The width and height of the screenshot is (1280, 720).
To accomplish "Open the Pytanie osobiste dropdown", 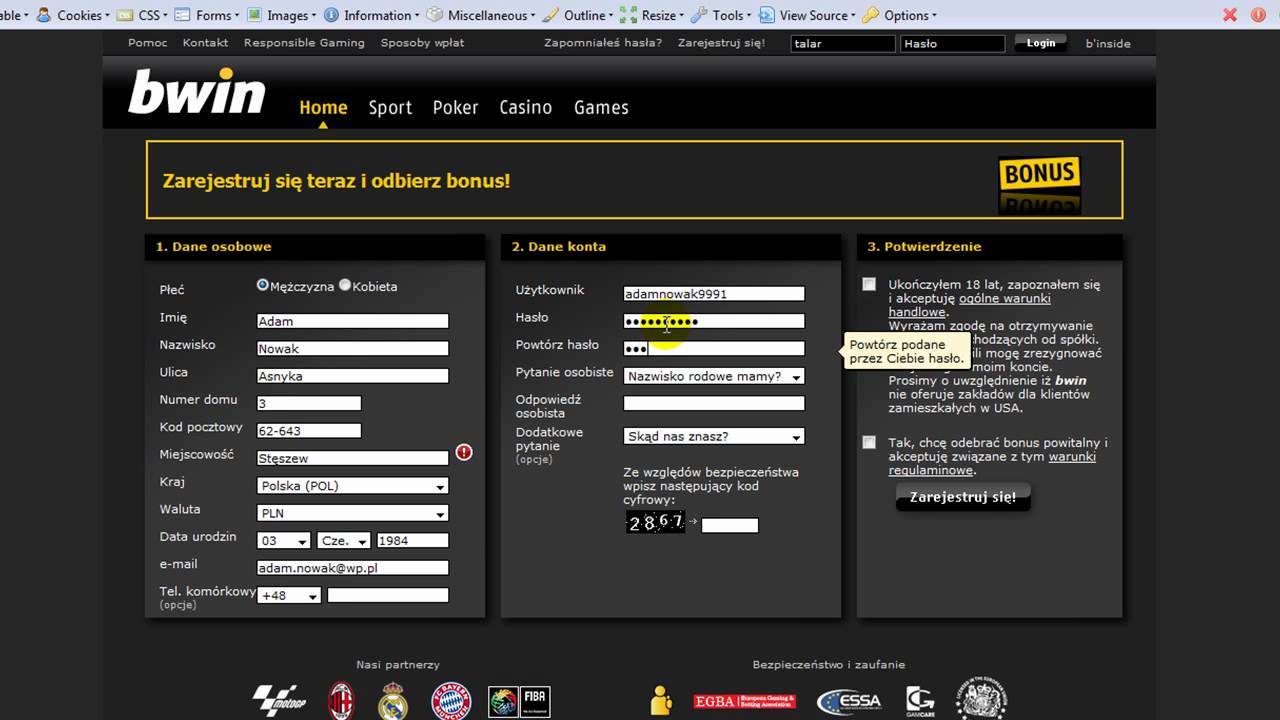I will point(714,376).
